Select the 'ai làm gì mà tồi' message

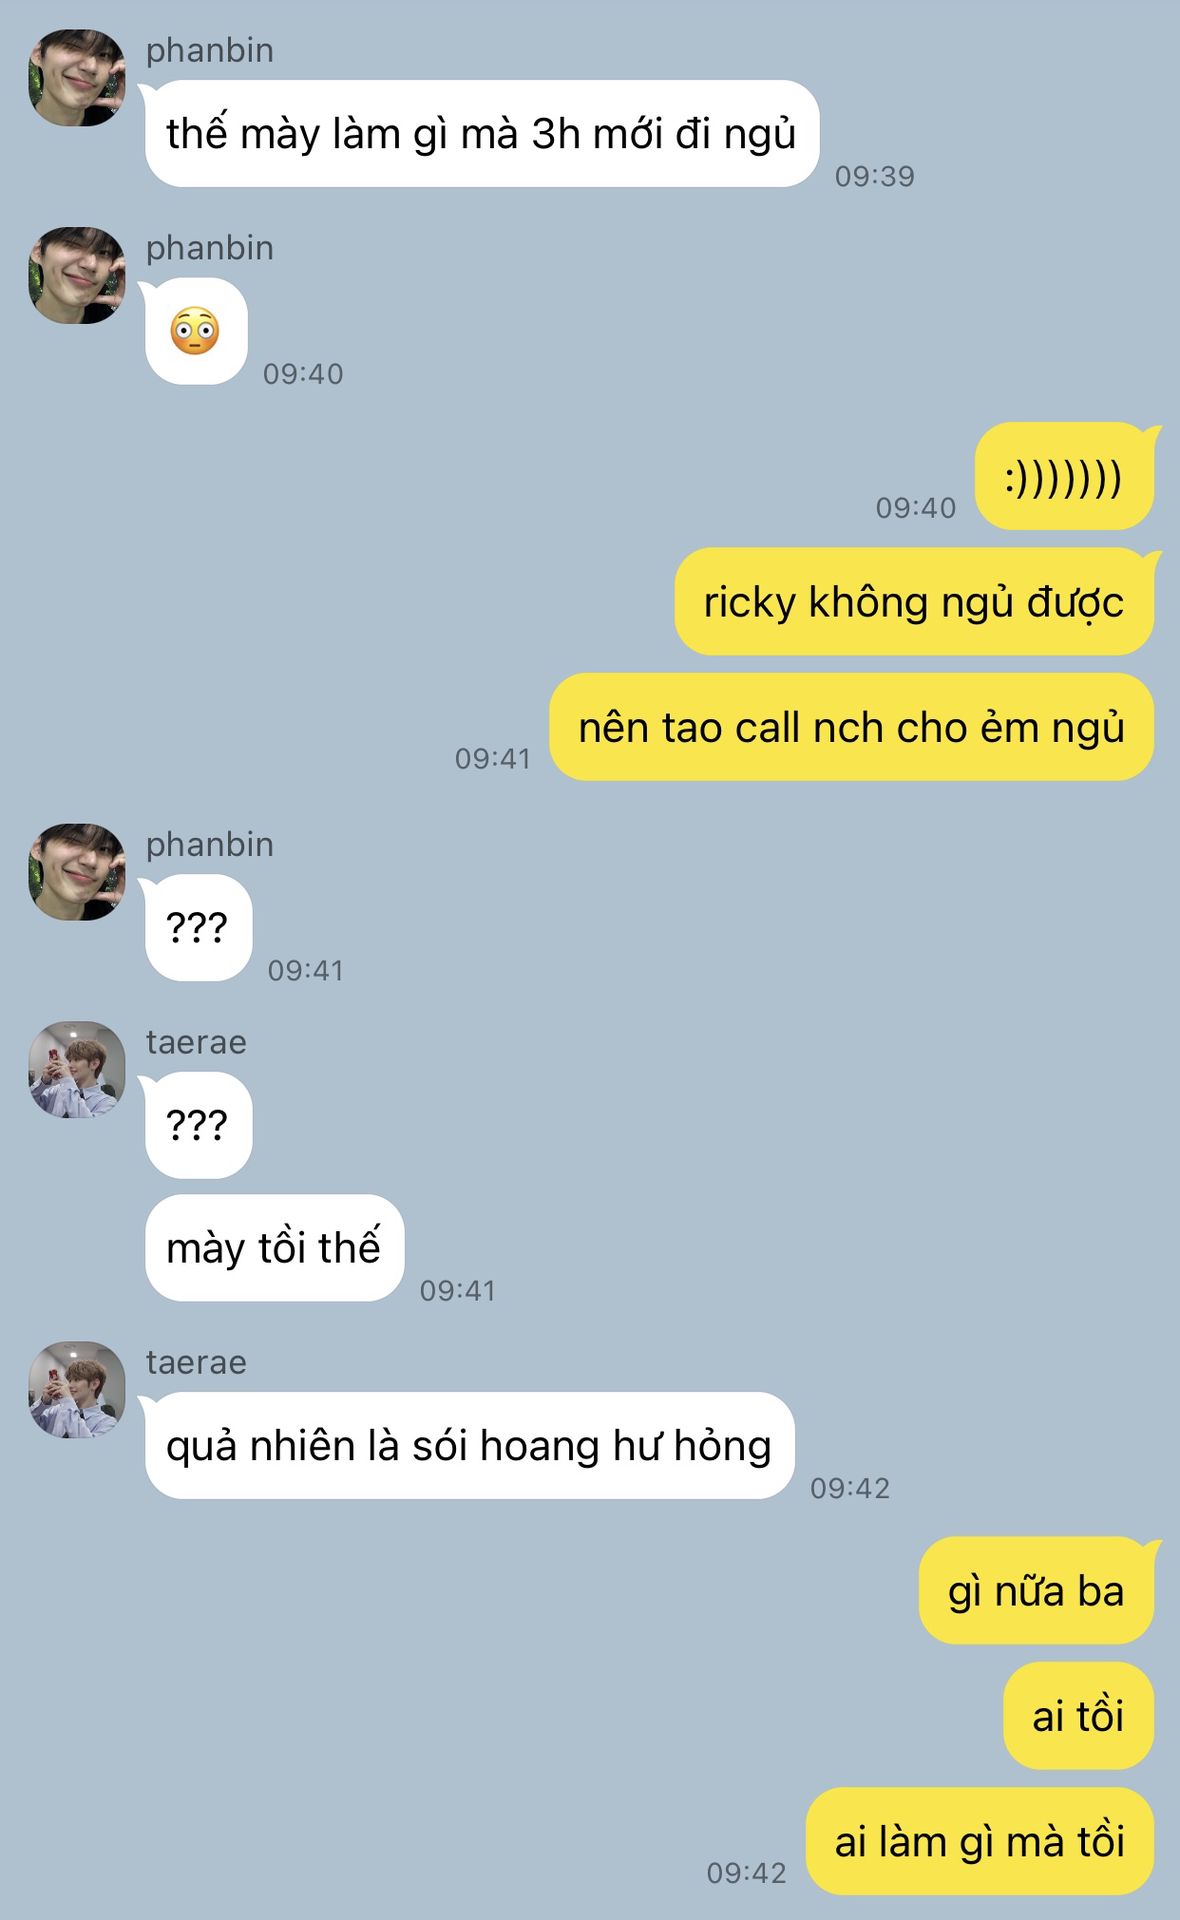point(980,1841)
